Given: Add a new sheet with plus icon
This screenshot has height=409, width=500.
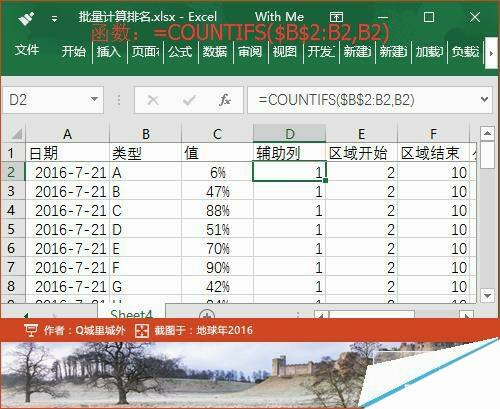Looking at the screenshot, I should (x=207, y=314).
